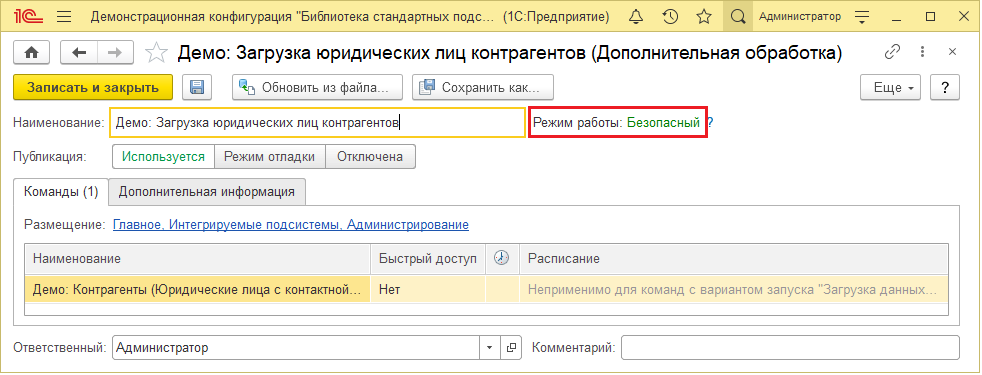Select publication option Используется
The height and width of the screenshot is (375, 982).
click(x=163, y=157)
